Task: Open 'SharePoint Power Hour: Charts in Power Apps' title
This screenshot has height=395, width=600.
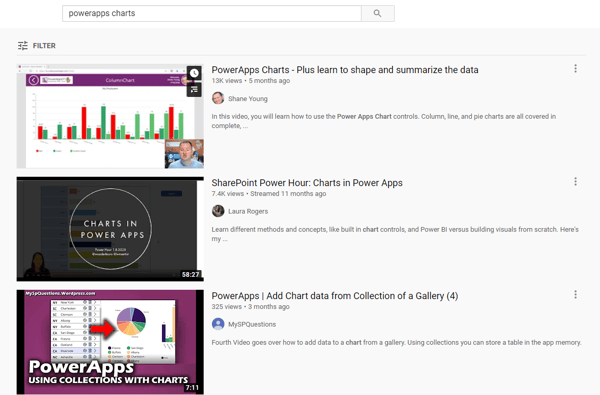Action: [x=307, y=183]
